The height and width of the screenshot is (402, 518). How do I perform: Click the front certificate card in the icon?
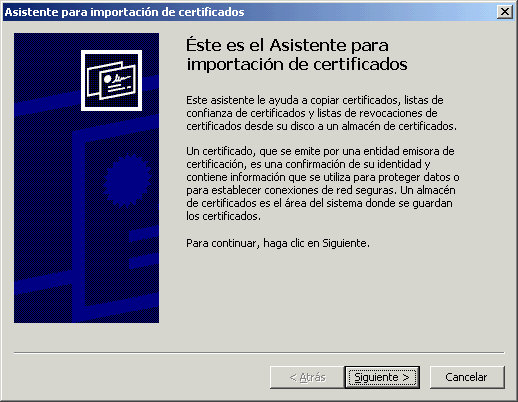(118, 83)
